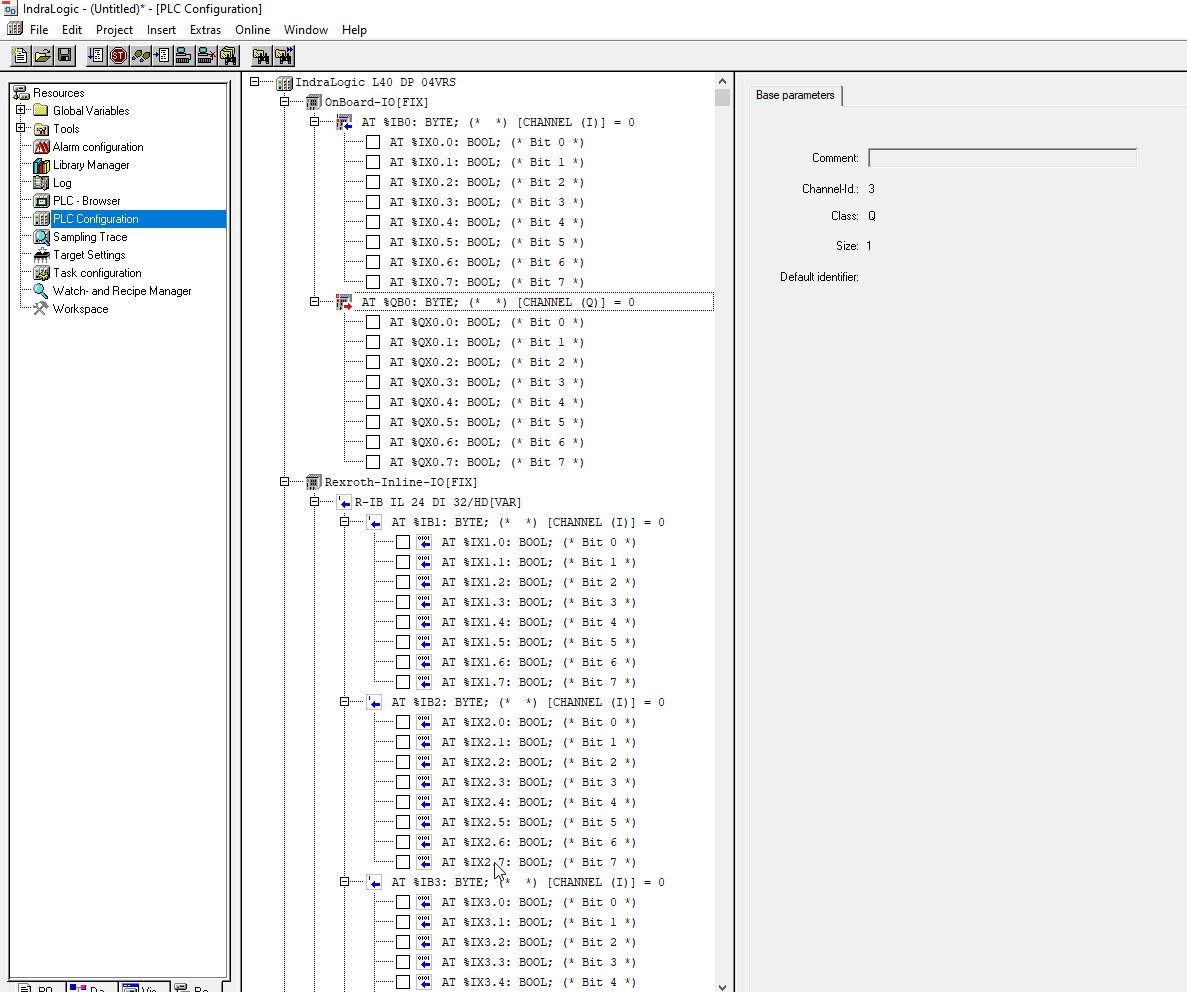Select Task configuration in Resources tree

96,273
